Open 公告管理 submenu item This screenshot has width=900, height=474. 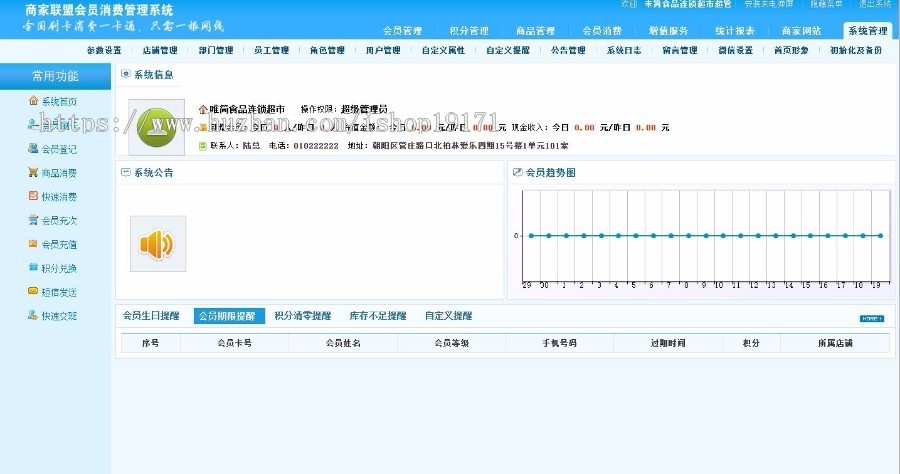coord(568,50)
